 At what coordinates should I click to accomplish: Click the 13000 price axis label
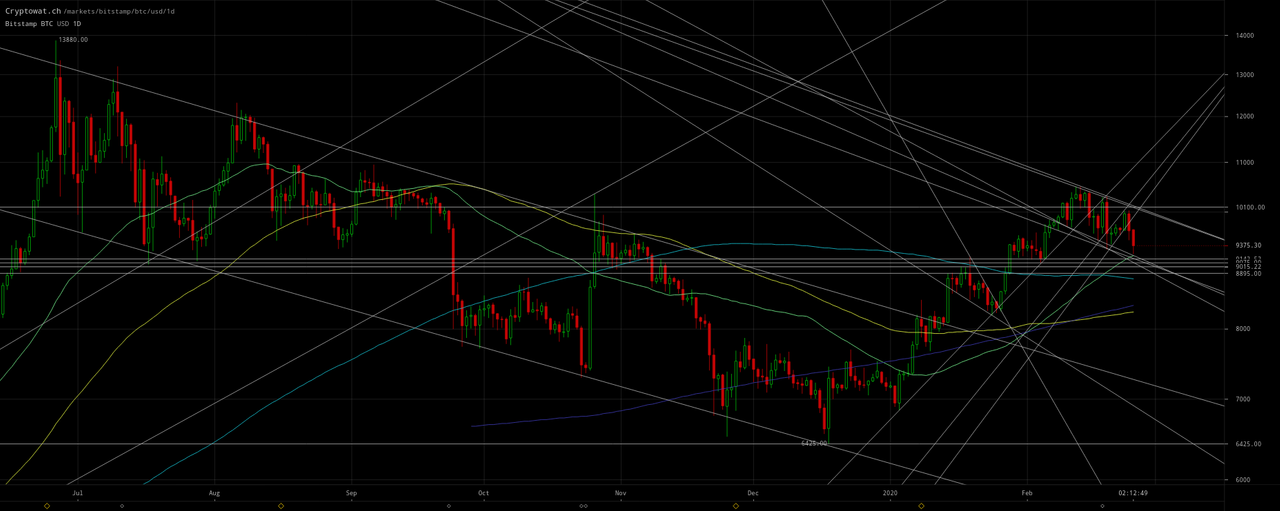pos(1245,75)
